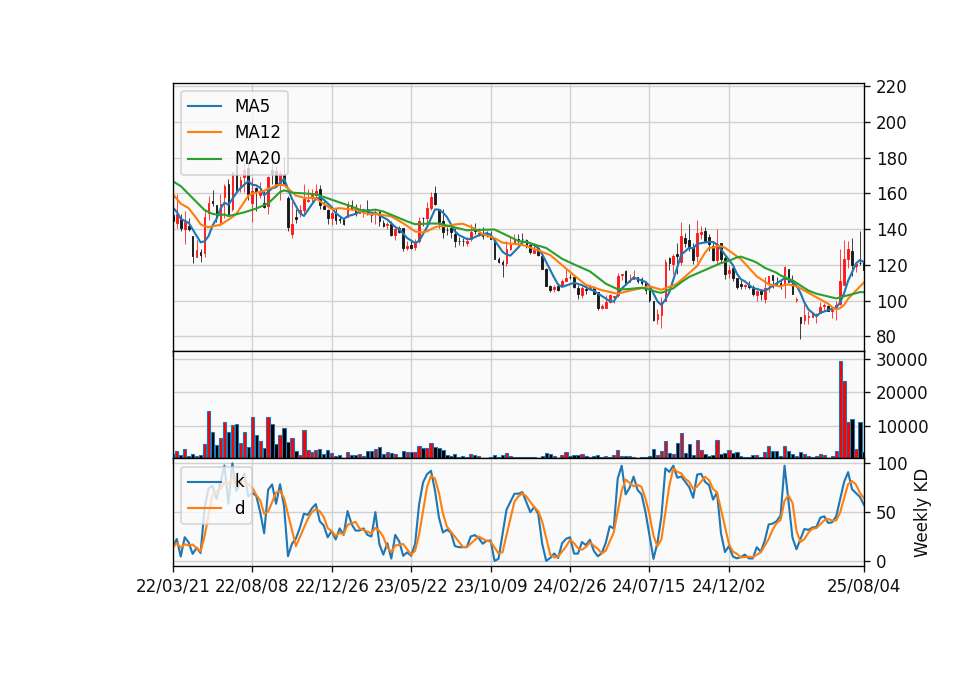Click the 22/03/21 date tick label

tap(173, 586)
